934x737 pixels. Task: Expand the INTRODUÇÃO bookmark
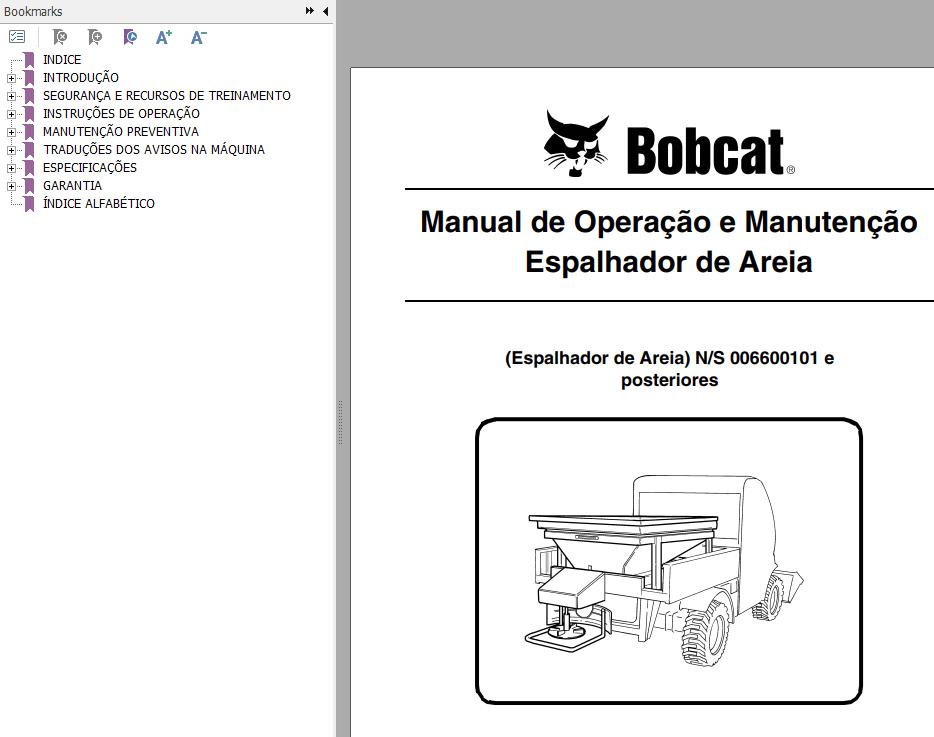[x=11, y=78]
